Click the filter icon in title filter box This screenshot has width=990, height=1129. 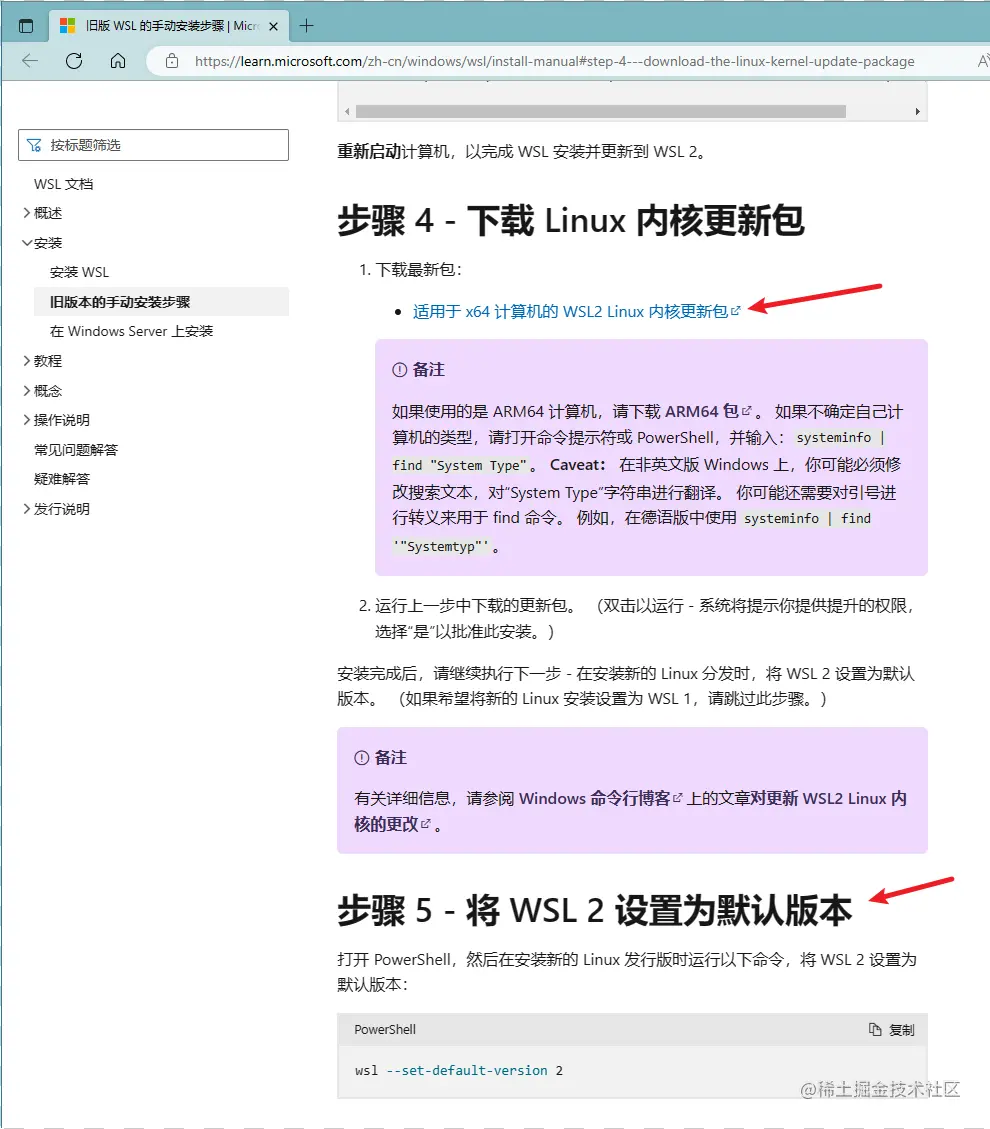click(34, 145)
